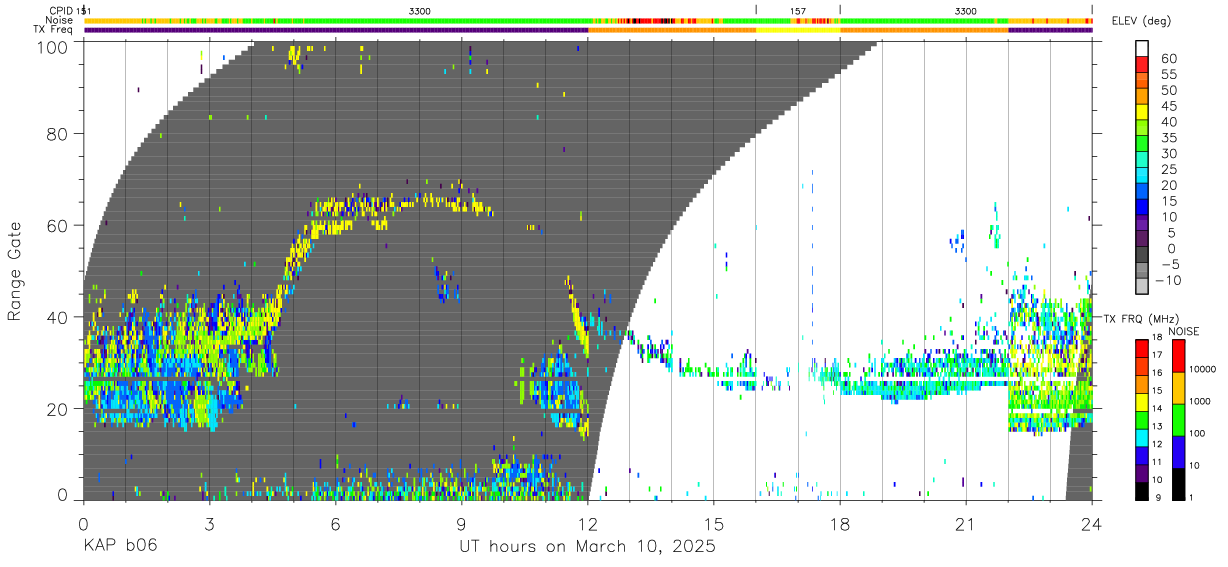Click the CPID label at top left
1228x567 pixels.
tap(60, 10)
